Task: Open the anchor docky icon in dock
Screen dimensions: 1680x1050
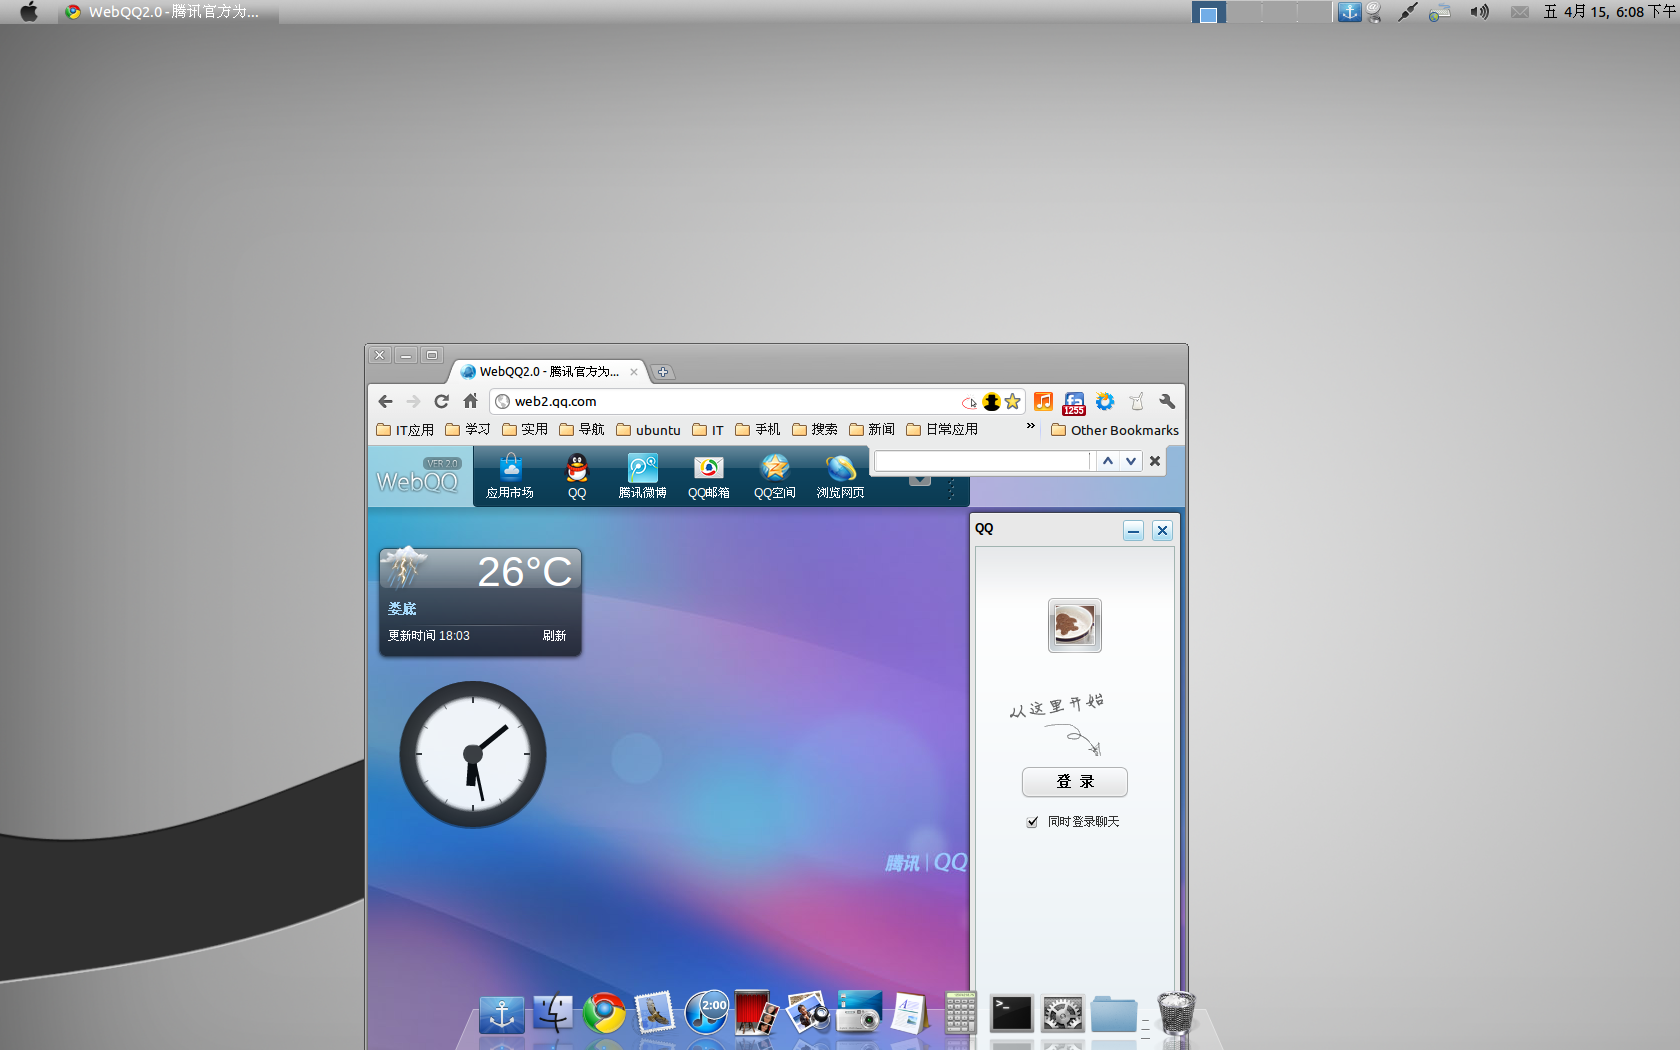Action: click(502, 1014)
